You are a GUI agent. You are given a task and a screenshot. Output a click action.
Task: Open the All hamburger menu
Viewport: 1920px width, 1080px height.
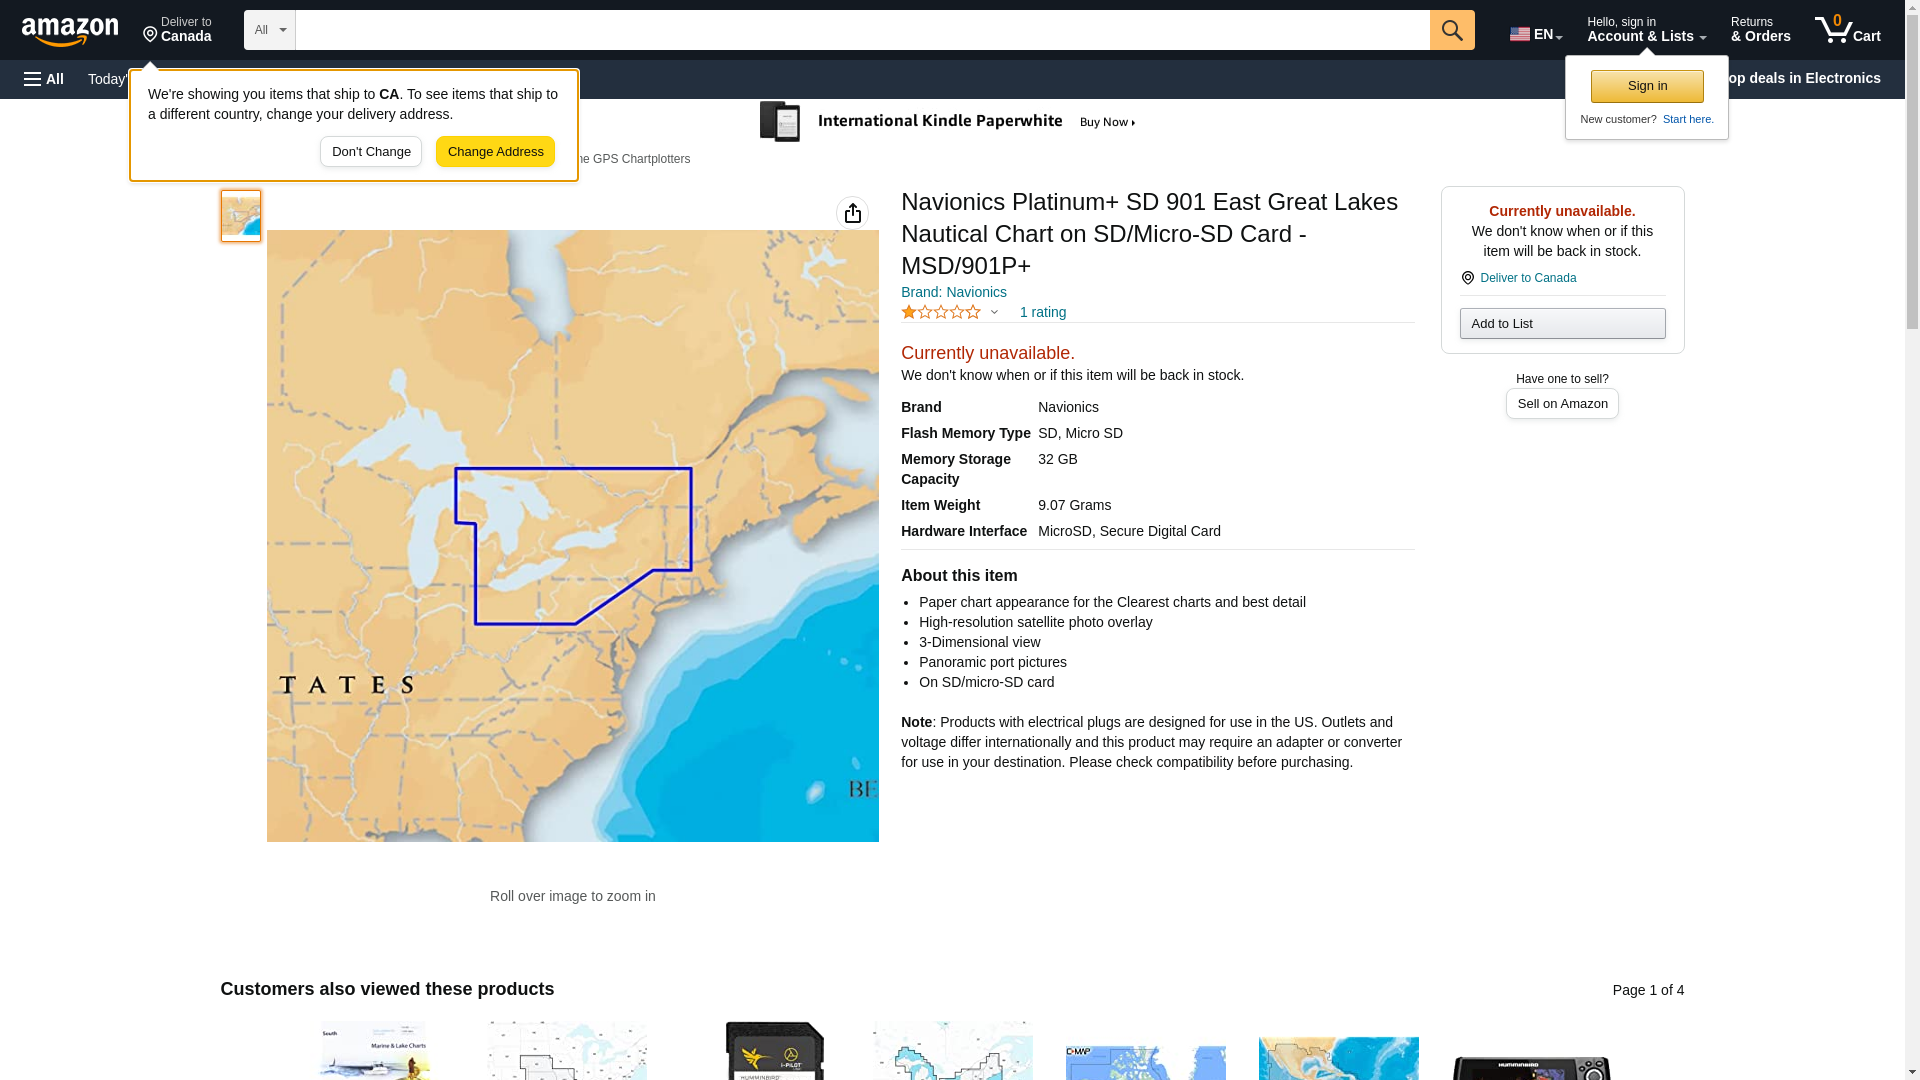click(x=44, y=79)
